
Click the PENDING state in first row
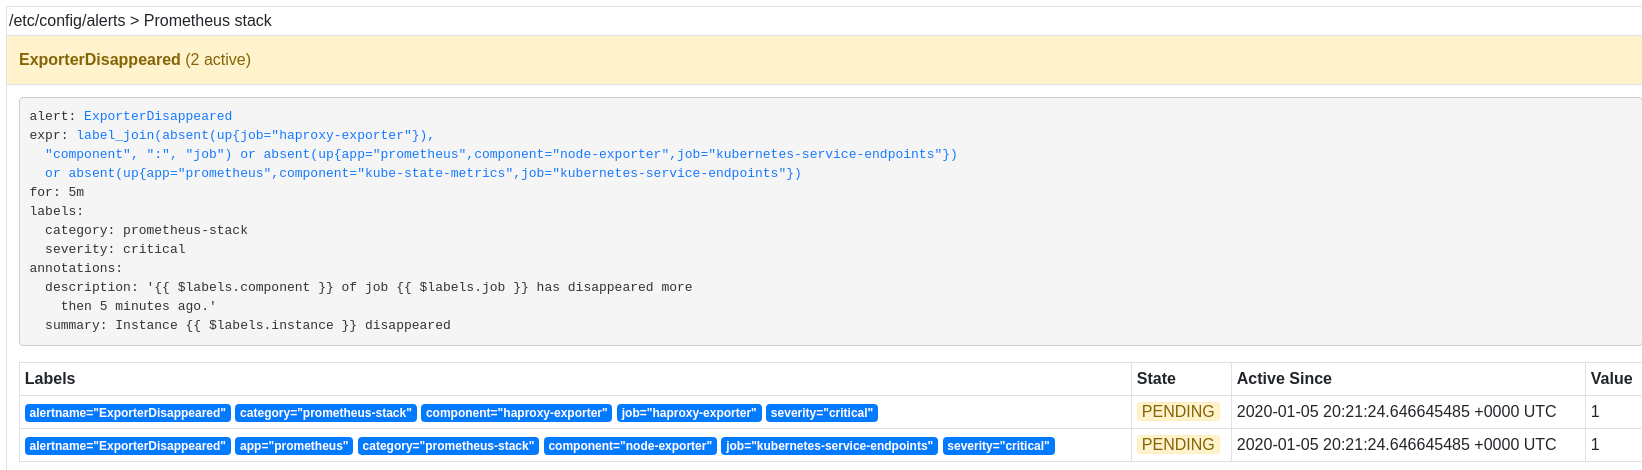point(1178,412)
